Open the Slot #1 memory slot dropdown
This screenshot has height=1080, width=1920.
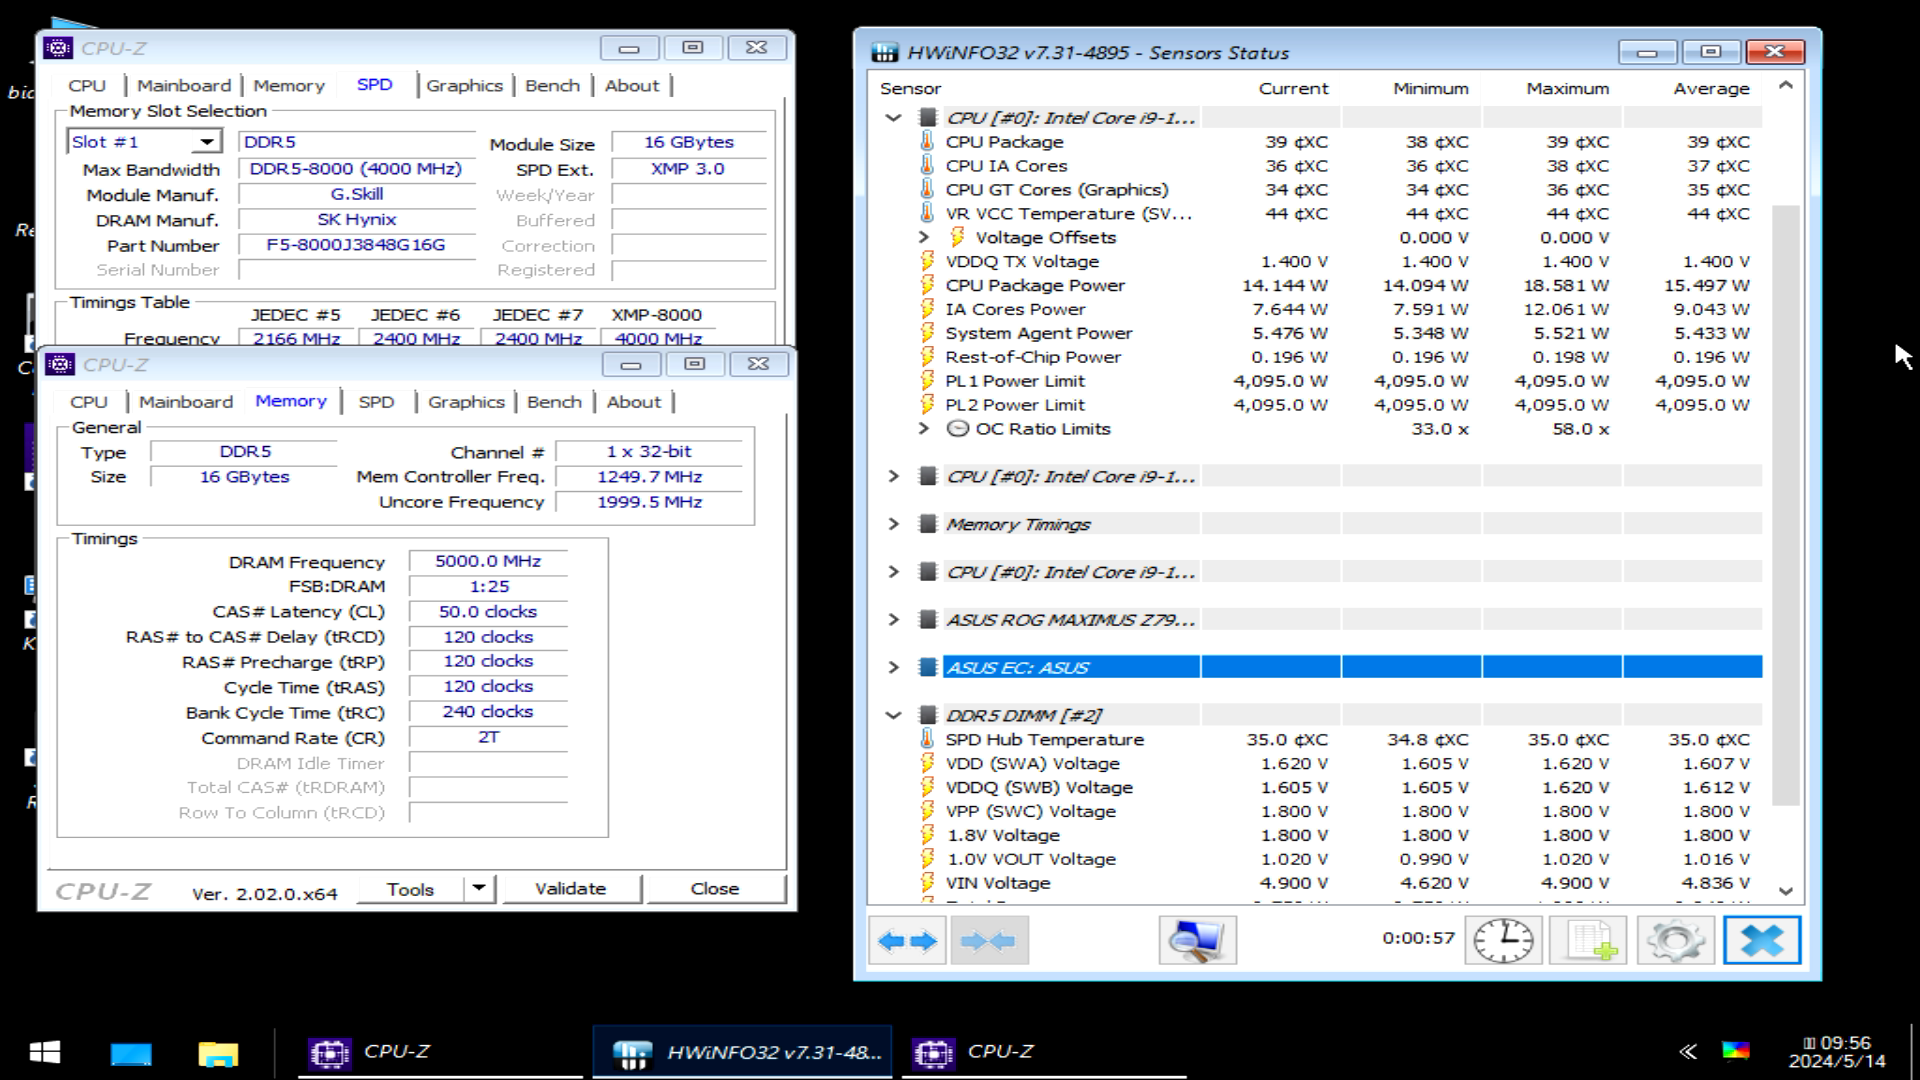tap(206, 142)
